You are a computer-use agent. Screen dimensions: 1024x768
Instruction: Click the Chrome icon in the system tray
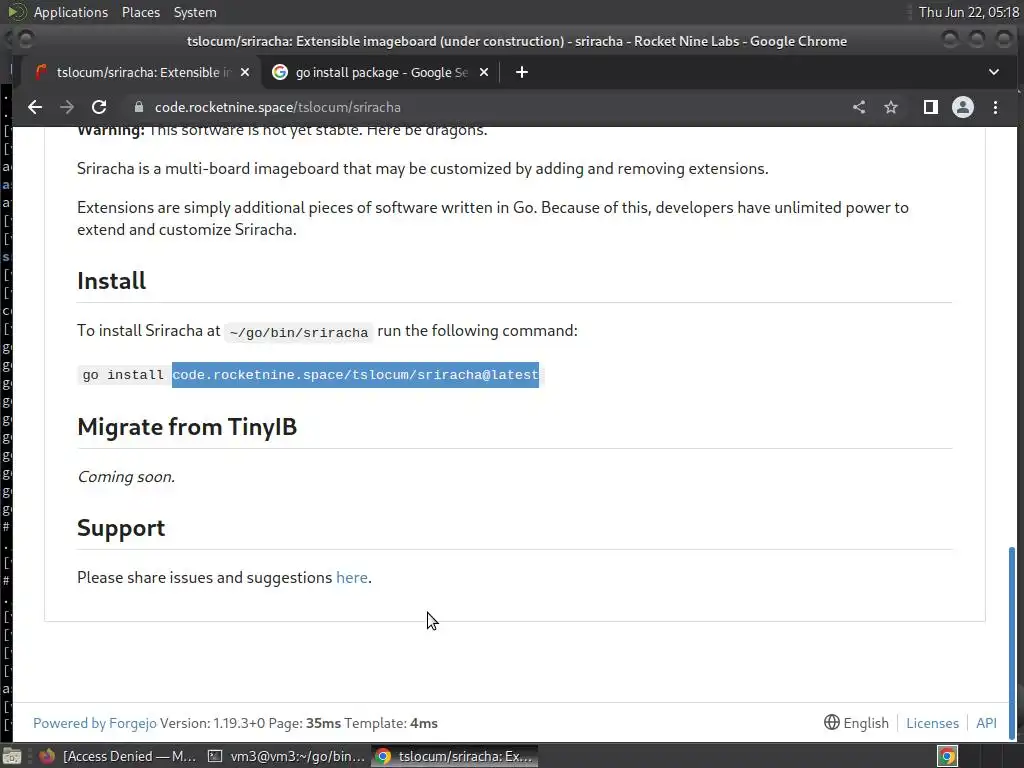tap(947, 756)
